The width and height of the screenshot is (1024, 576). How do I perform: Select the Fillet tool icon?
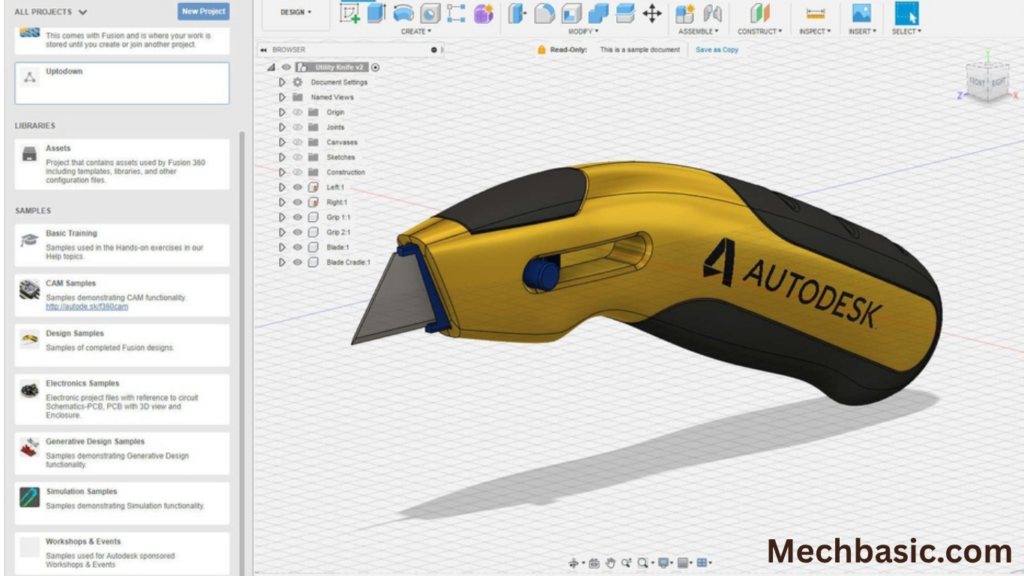(x=544, y=13)
